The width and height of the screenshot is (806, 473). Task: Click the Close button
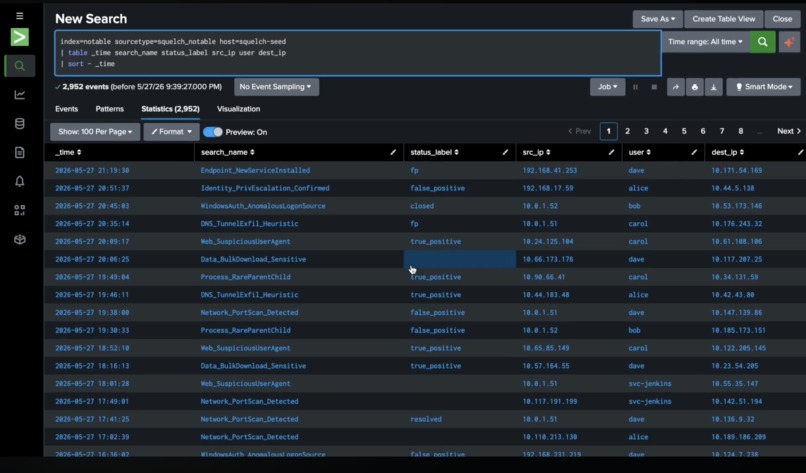pyautogui.click(x=782, y=19)
